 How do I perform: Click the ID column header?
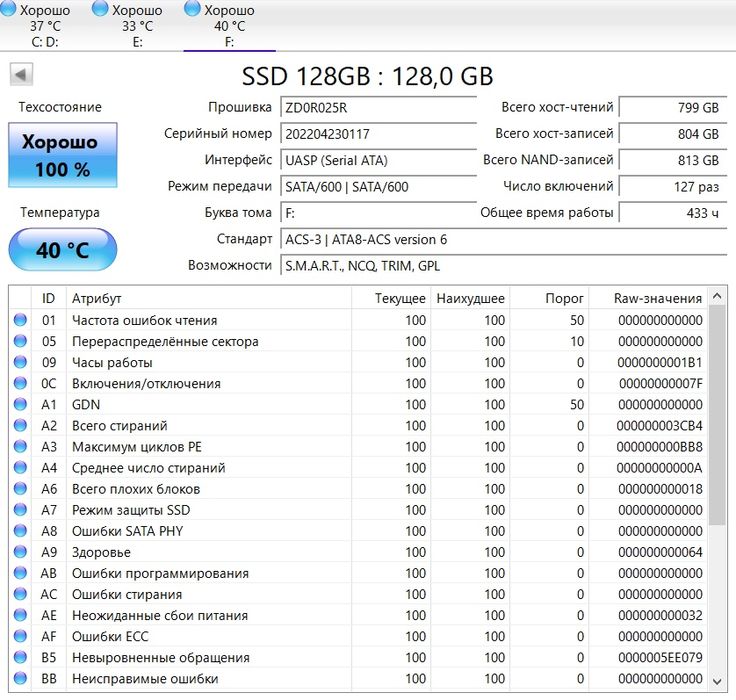point(49,298)
